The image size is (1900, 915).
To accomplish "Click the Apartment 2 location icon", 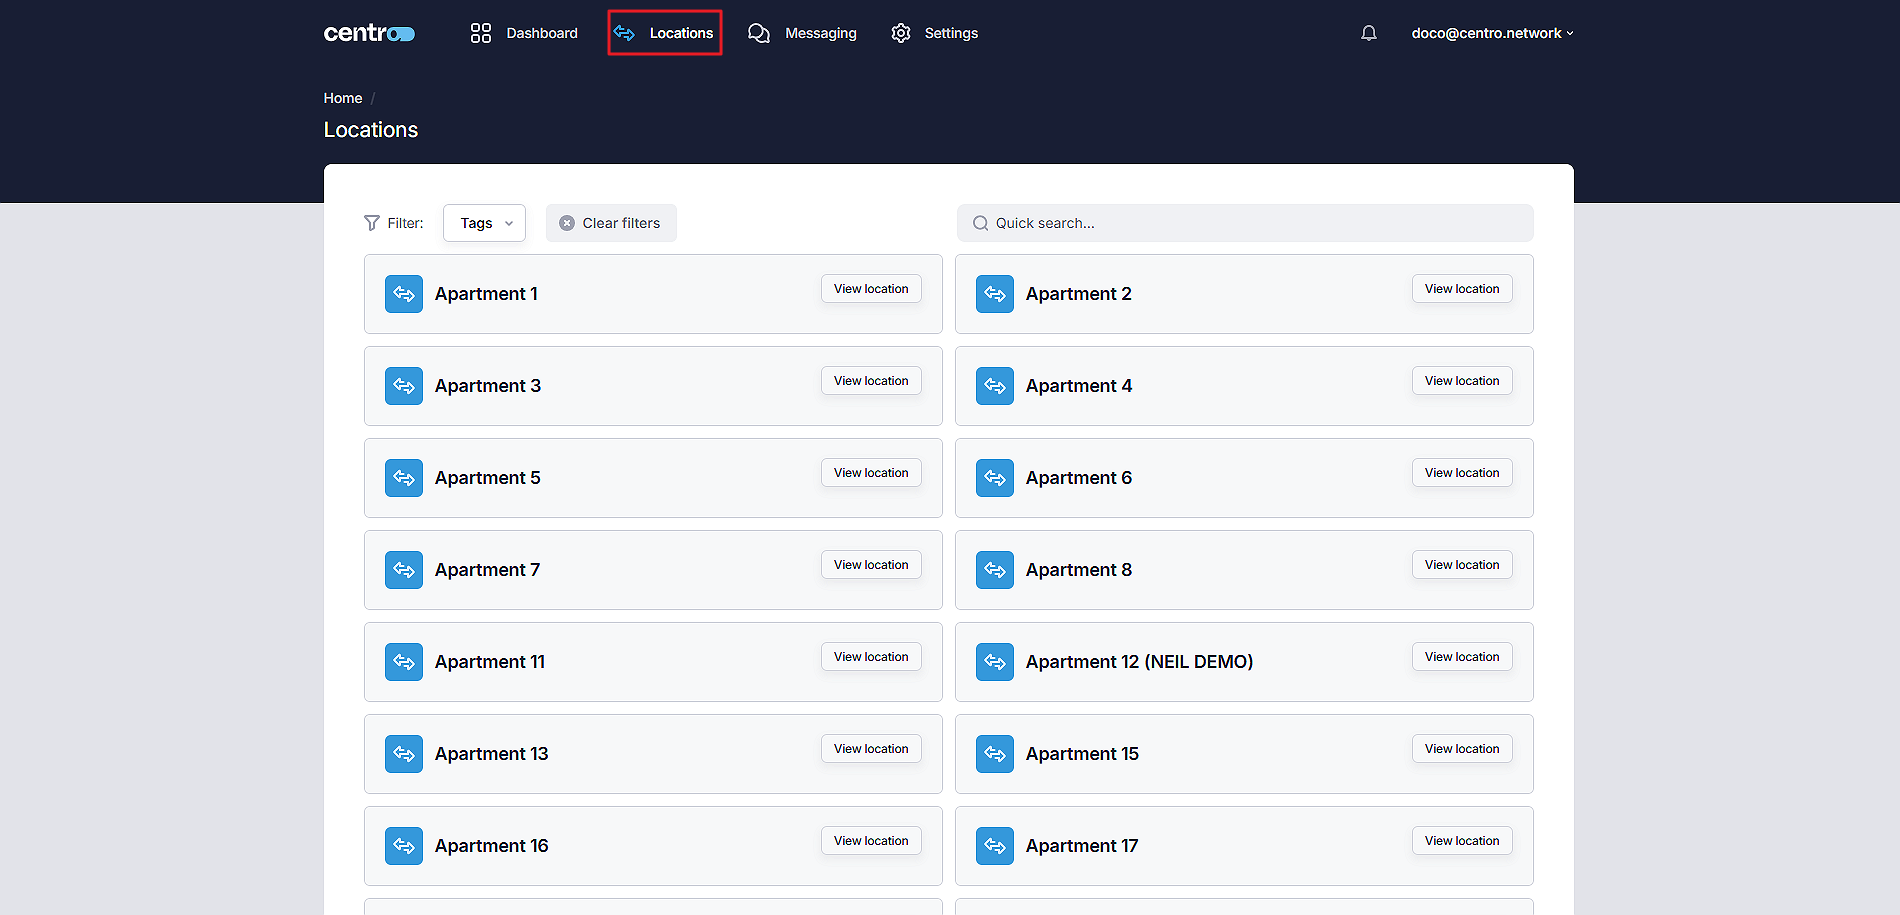I will tap(995, 294).
